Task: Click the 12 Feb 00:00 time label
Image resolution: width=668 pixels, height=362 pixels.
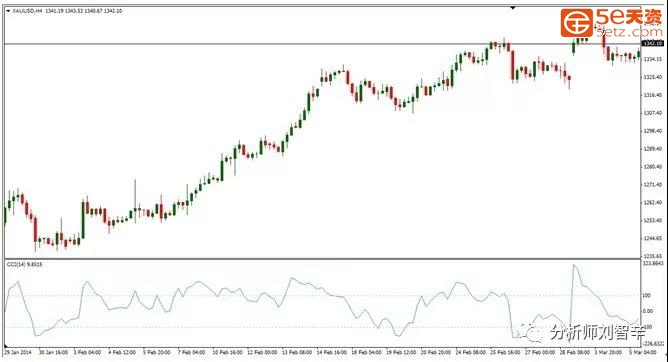Action: (262, 353)
